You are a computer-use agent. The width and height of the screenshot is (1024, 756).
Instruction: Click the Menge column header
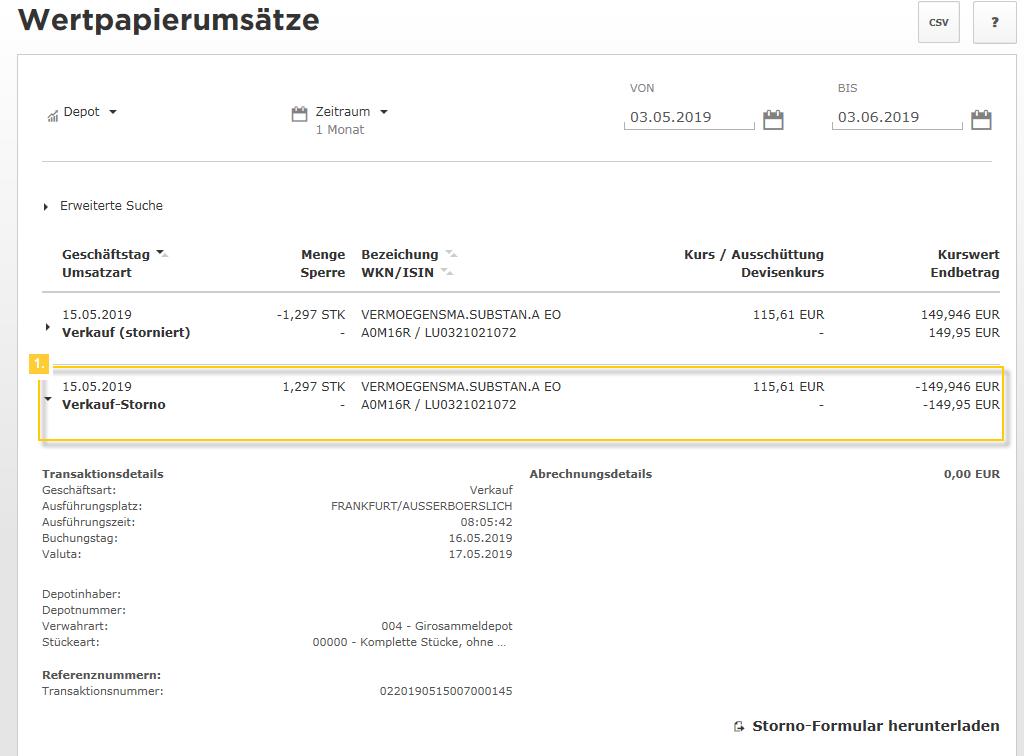pyautogui.click(x=323, y=255)
